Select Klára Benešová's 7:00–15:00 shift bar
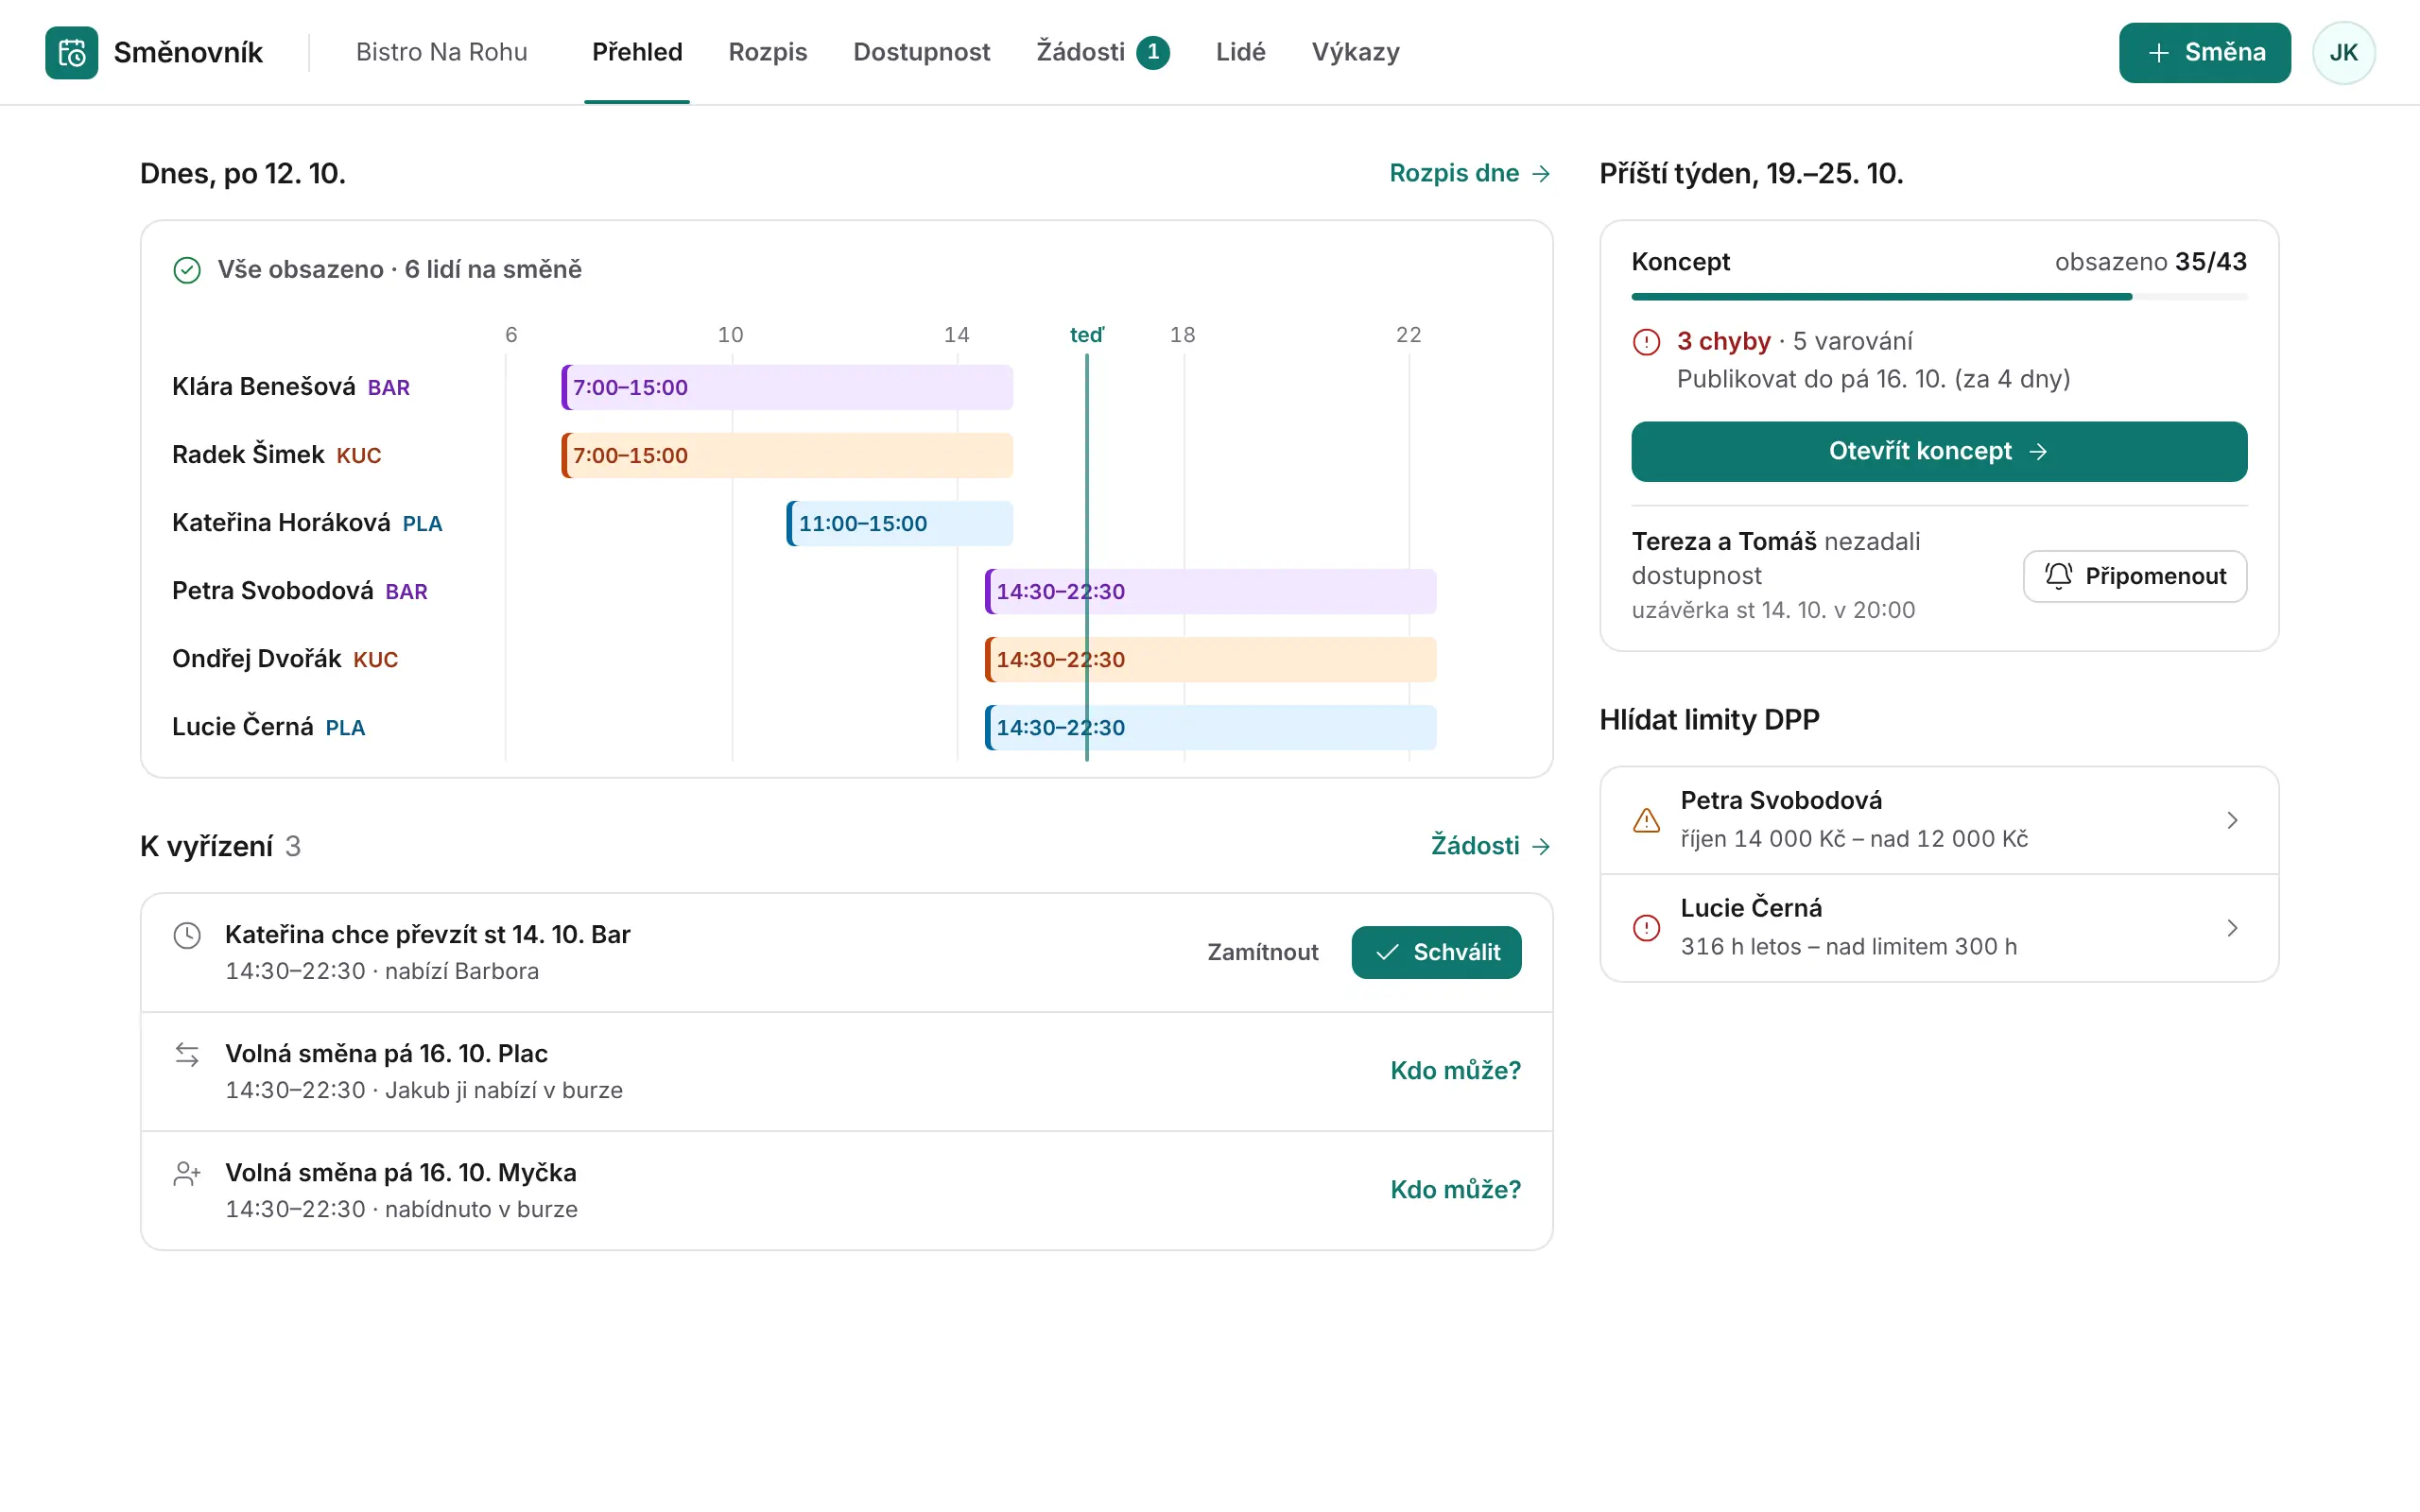Viewport: 2420px width, 1512px height. [787, 387]
